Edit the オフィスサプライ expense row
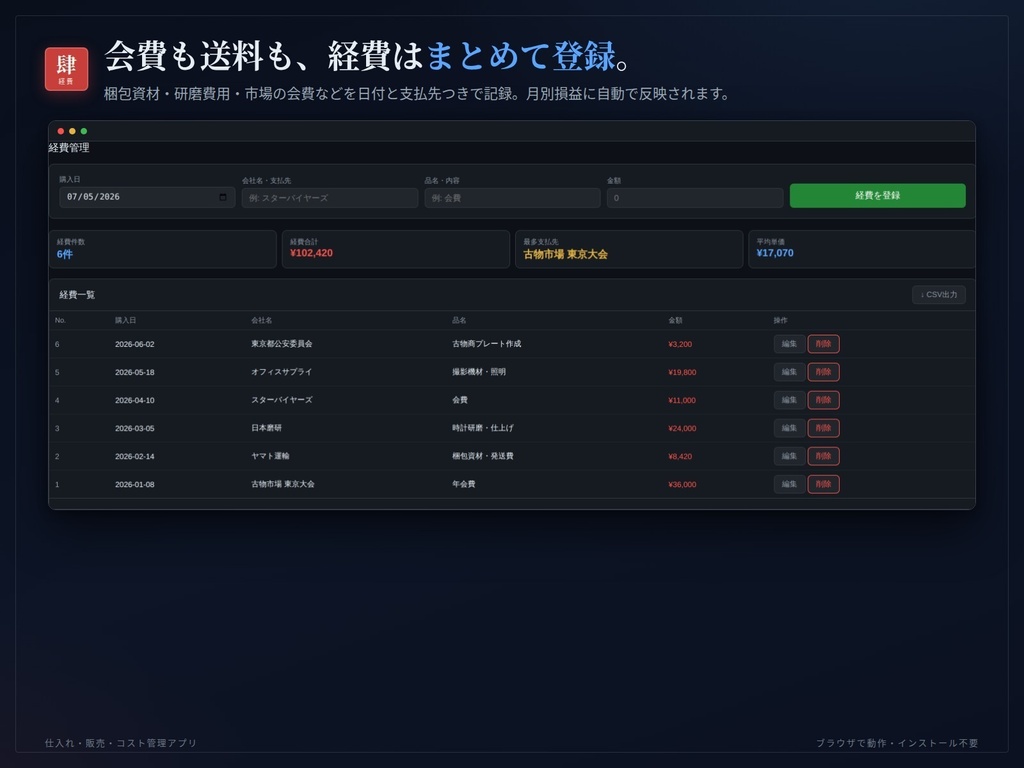 point(789,372)
